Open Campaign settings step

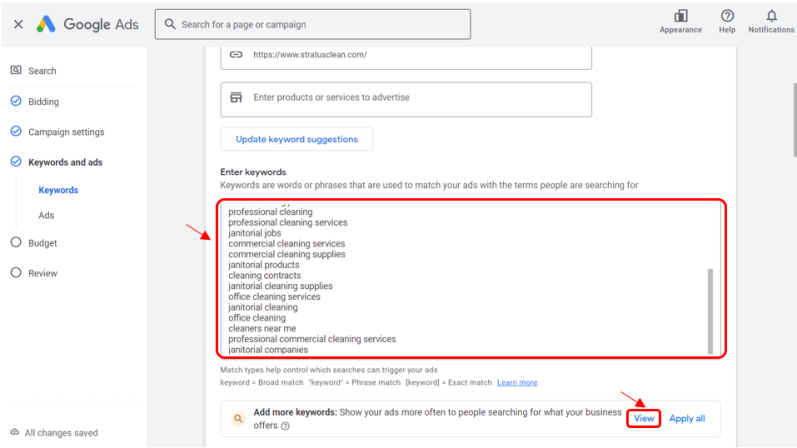tap(66, 132)
